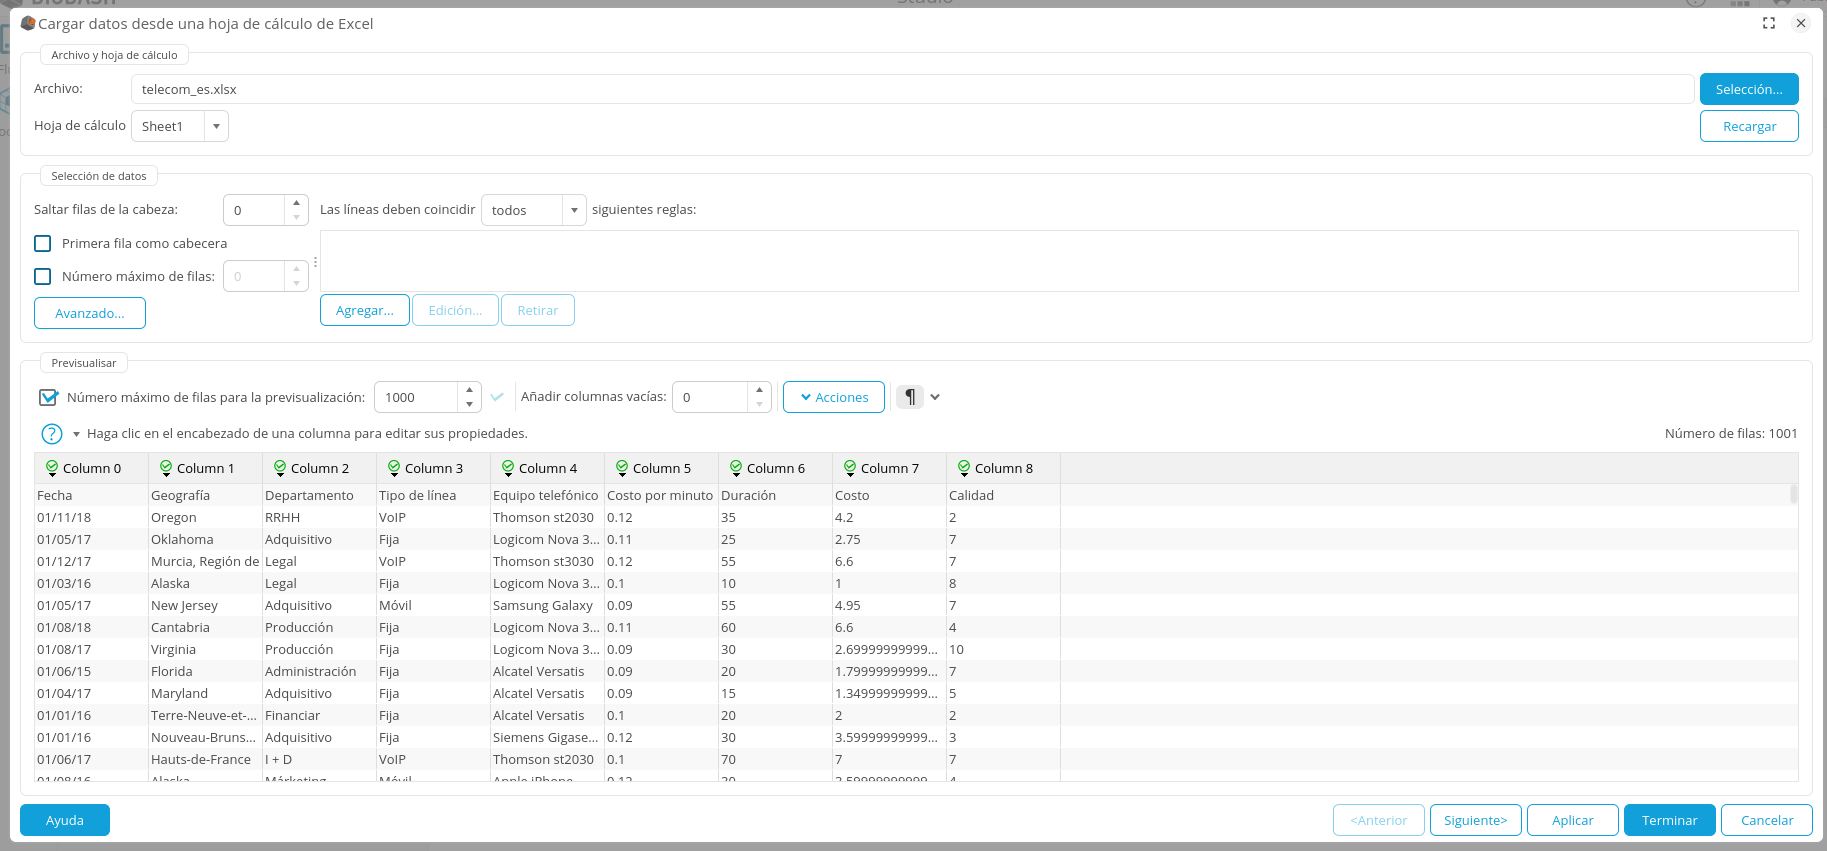Increase Saltar filas de la cabeza value
1827x851 pixels.
point(296,203)
